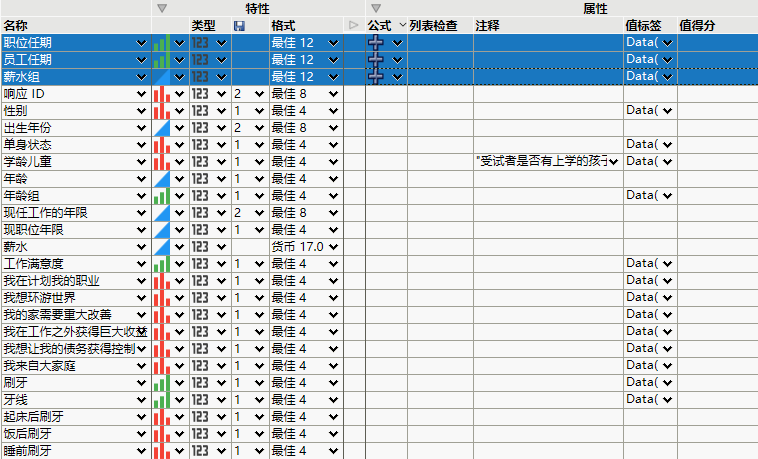This screenshot has width=758, height=459.
Task: Click the ordinal modeling type icon for 职位任期
Action: tap(162, 43)
